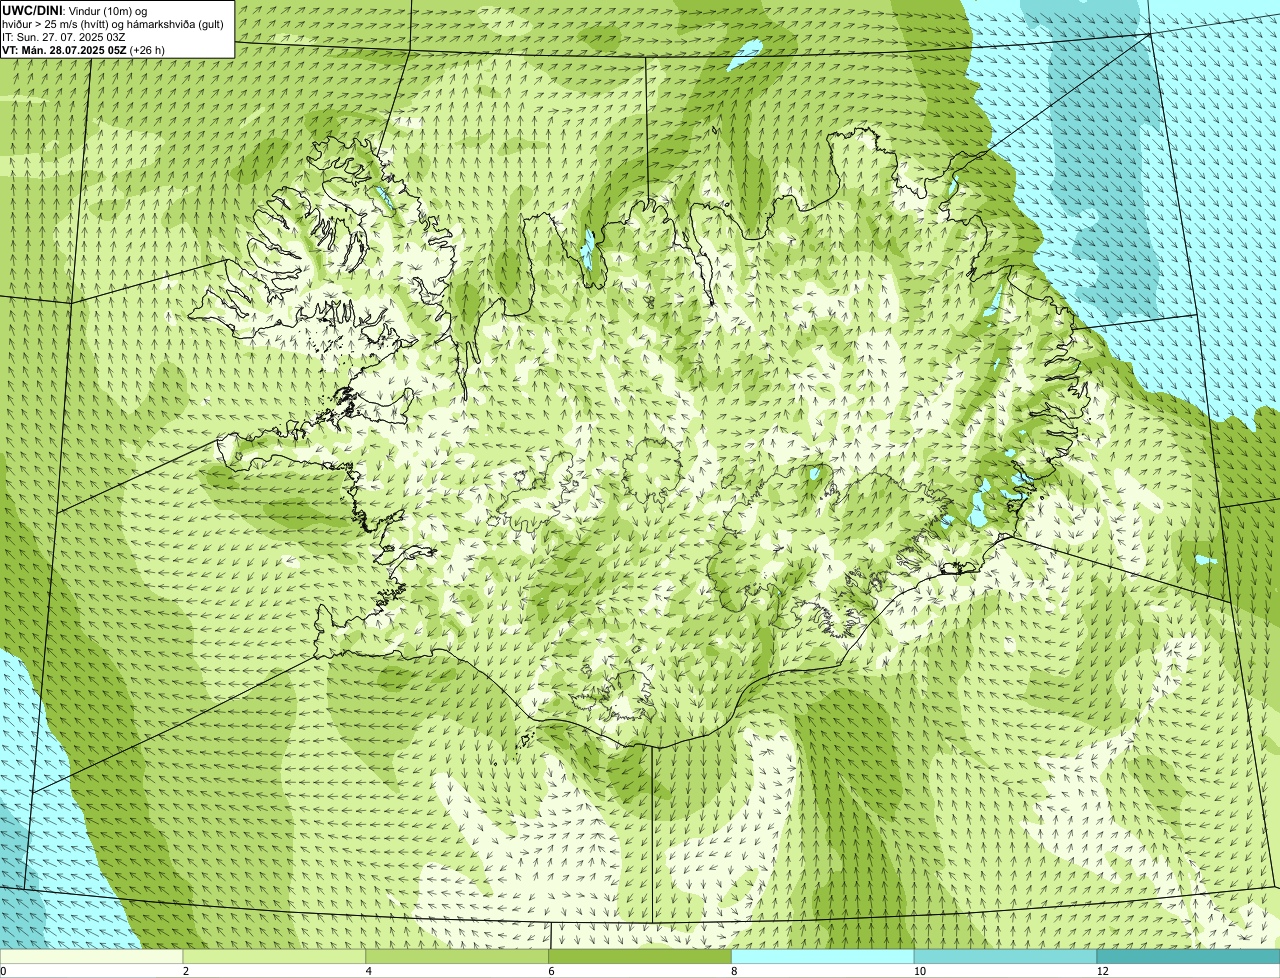Click the 4–6 m/s green legend swatch
Screen dimensions: 1280x978
coord(458,956)
